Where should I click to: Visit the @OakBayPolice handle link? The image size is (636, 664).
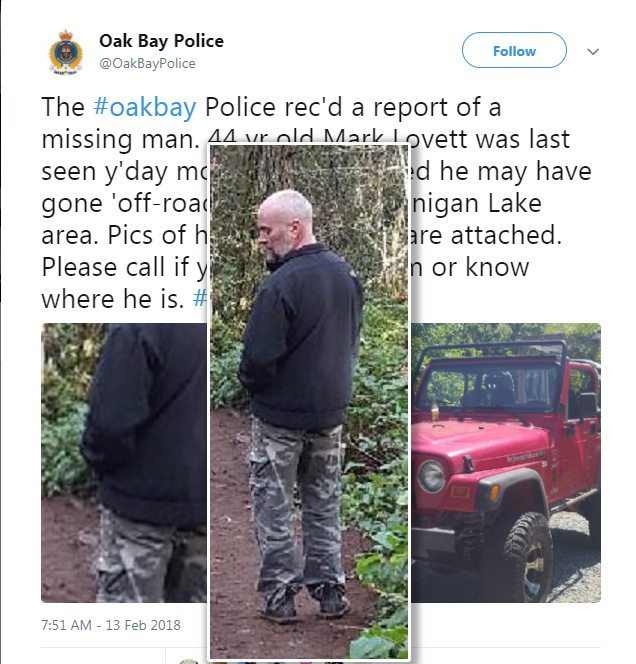tap(147, 64)
